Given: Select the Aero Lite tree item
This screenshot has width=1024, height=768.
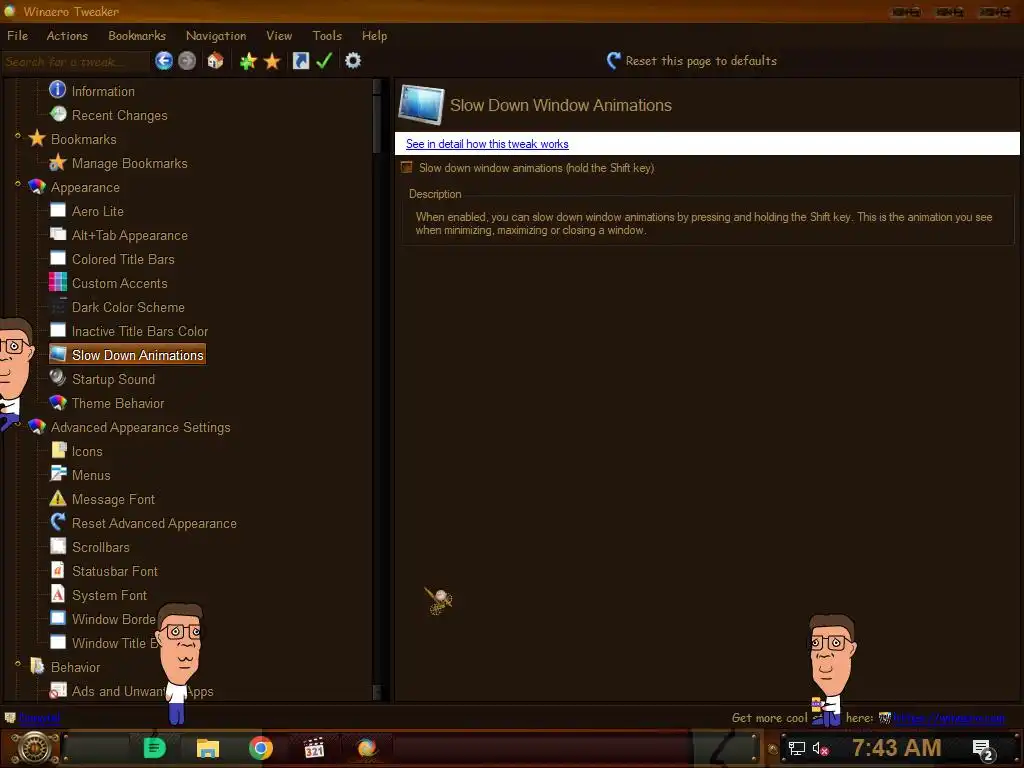Looking at the screenshot, I should coord(97,211).
